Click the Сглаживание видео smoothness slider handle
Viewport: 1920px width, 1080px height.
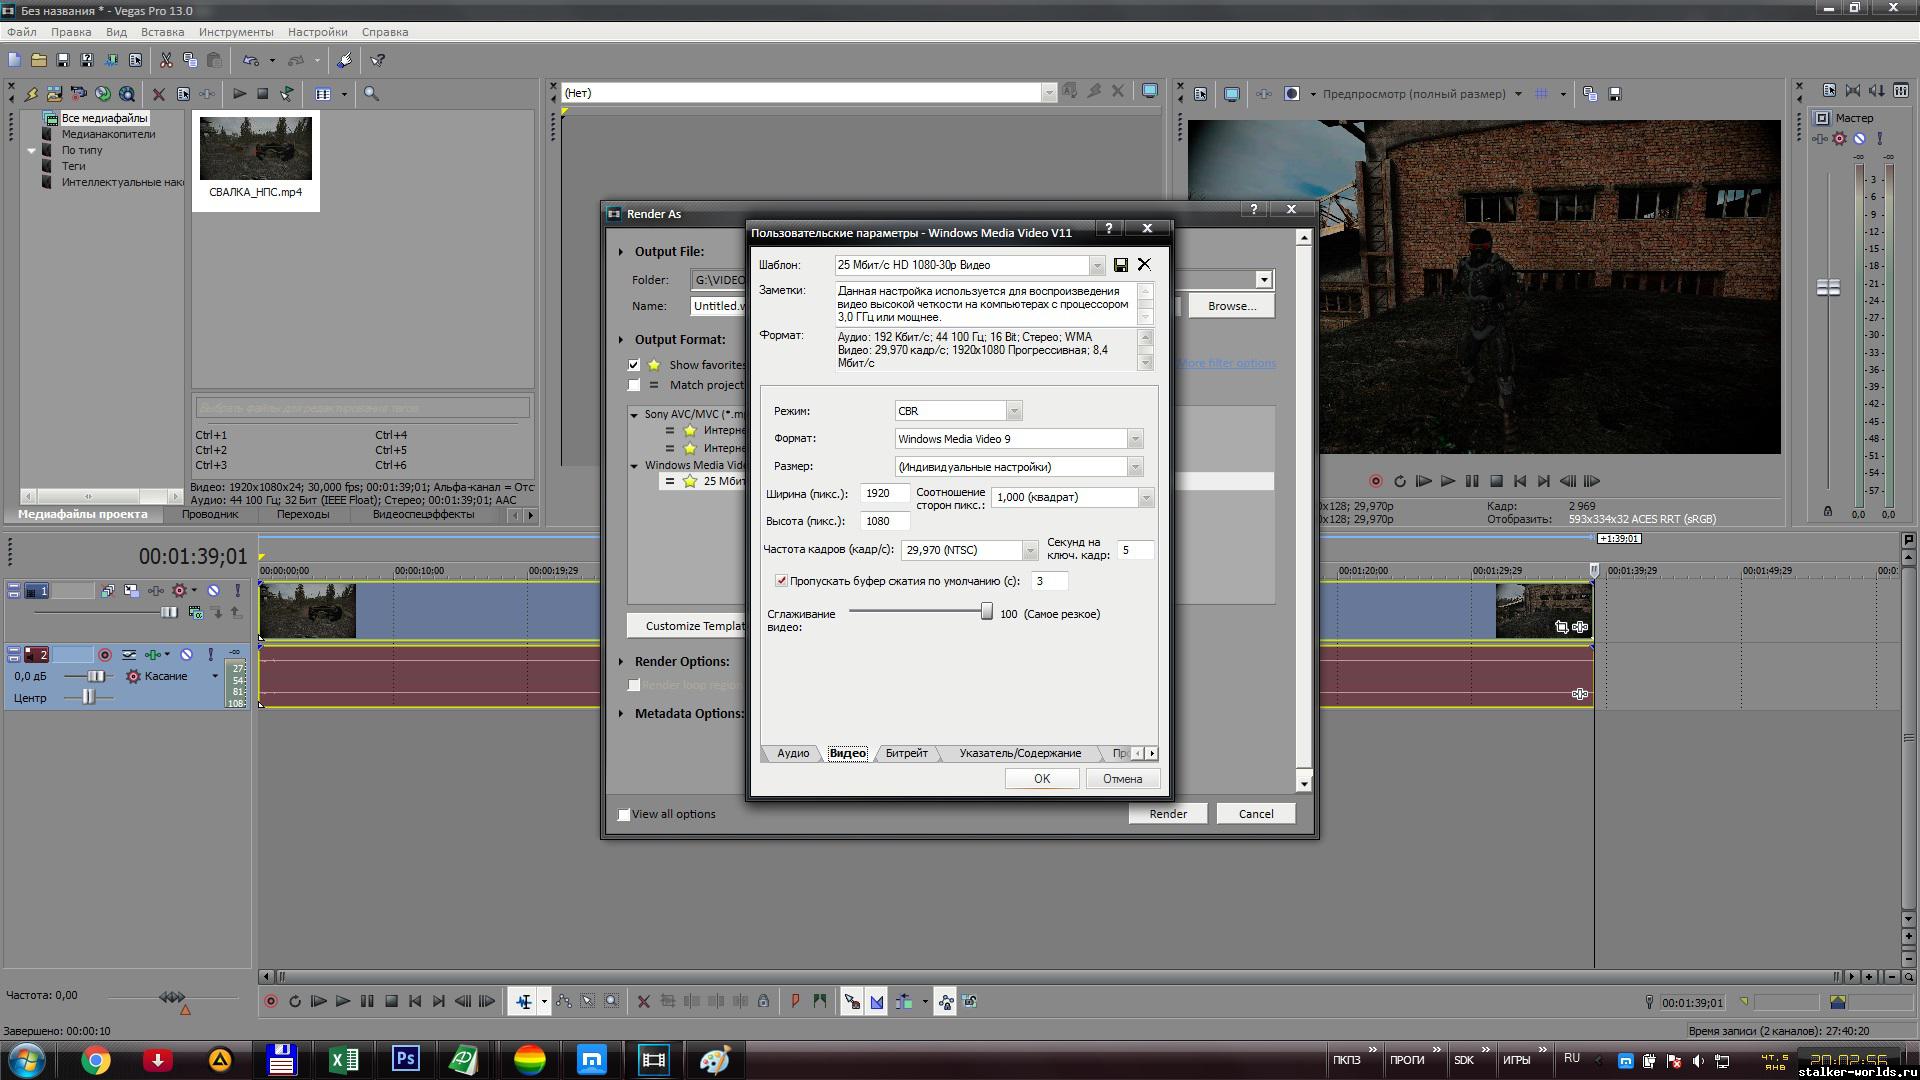(986, 612)
